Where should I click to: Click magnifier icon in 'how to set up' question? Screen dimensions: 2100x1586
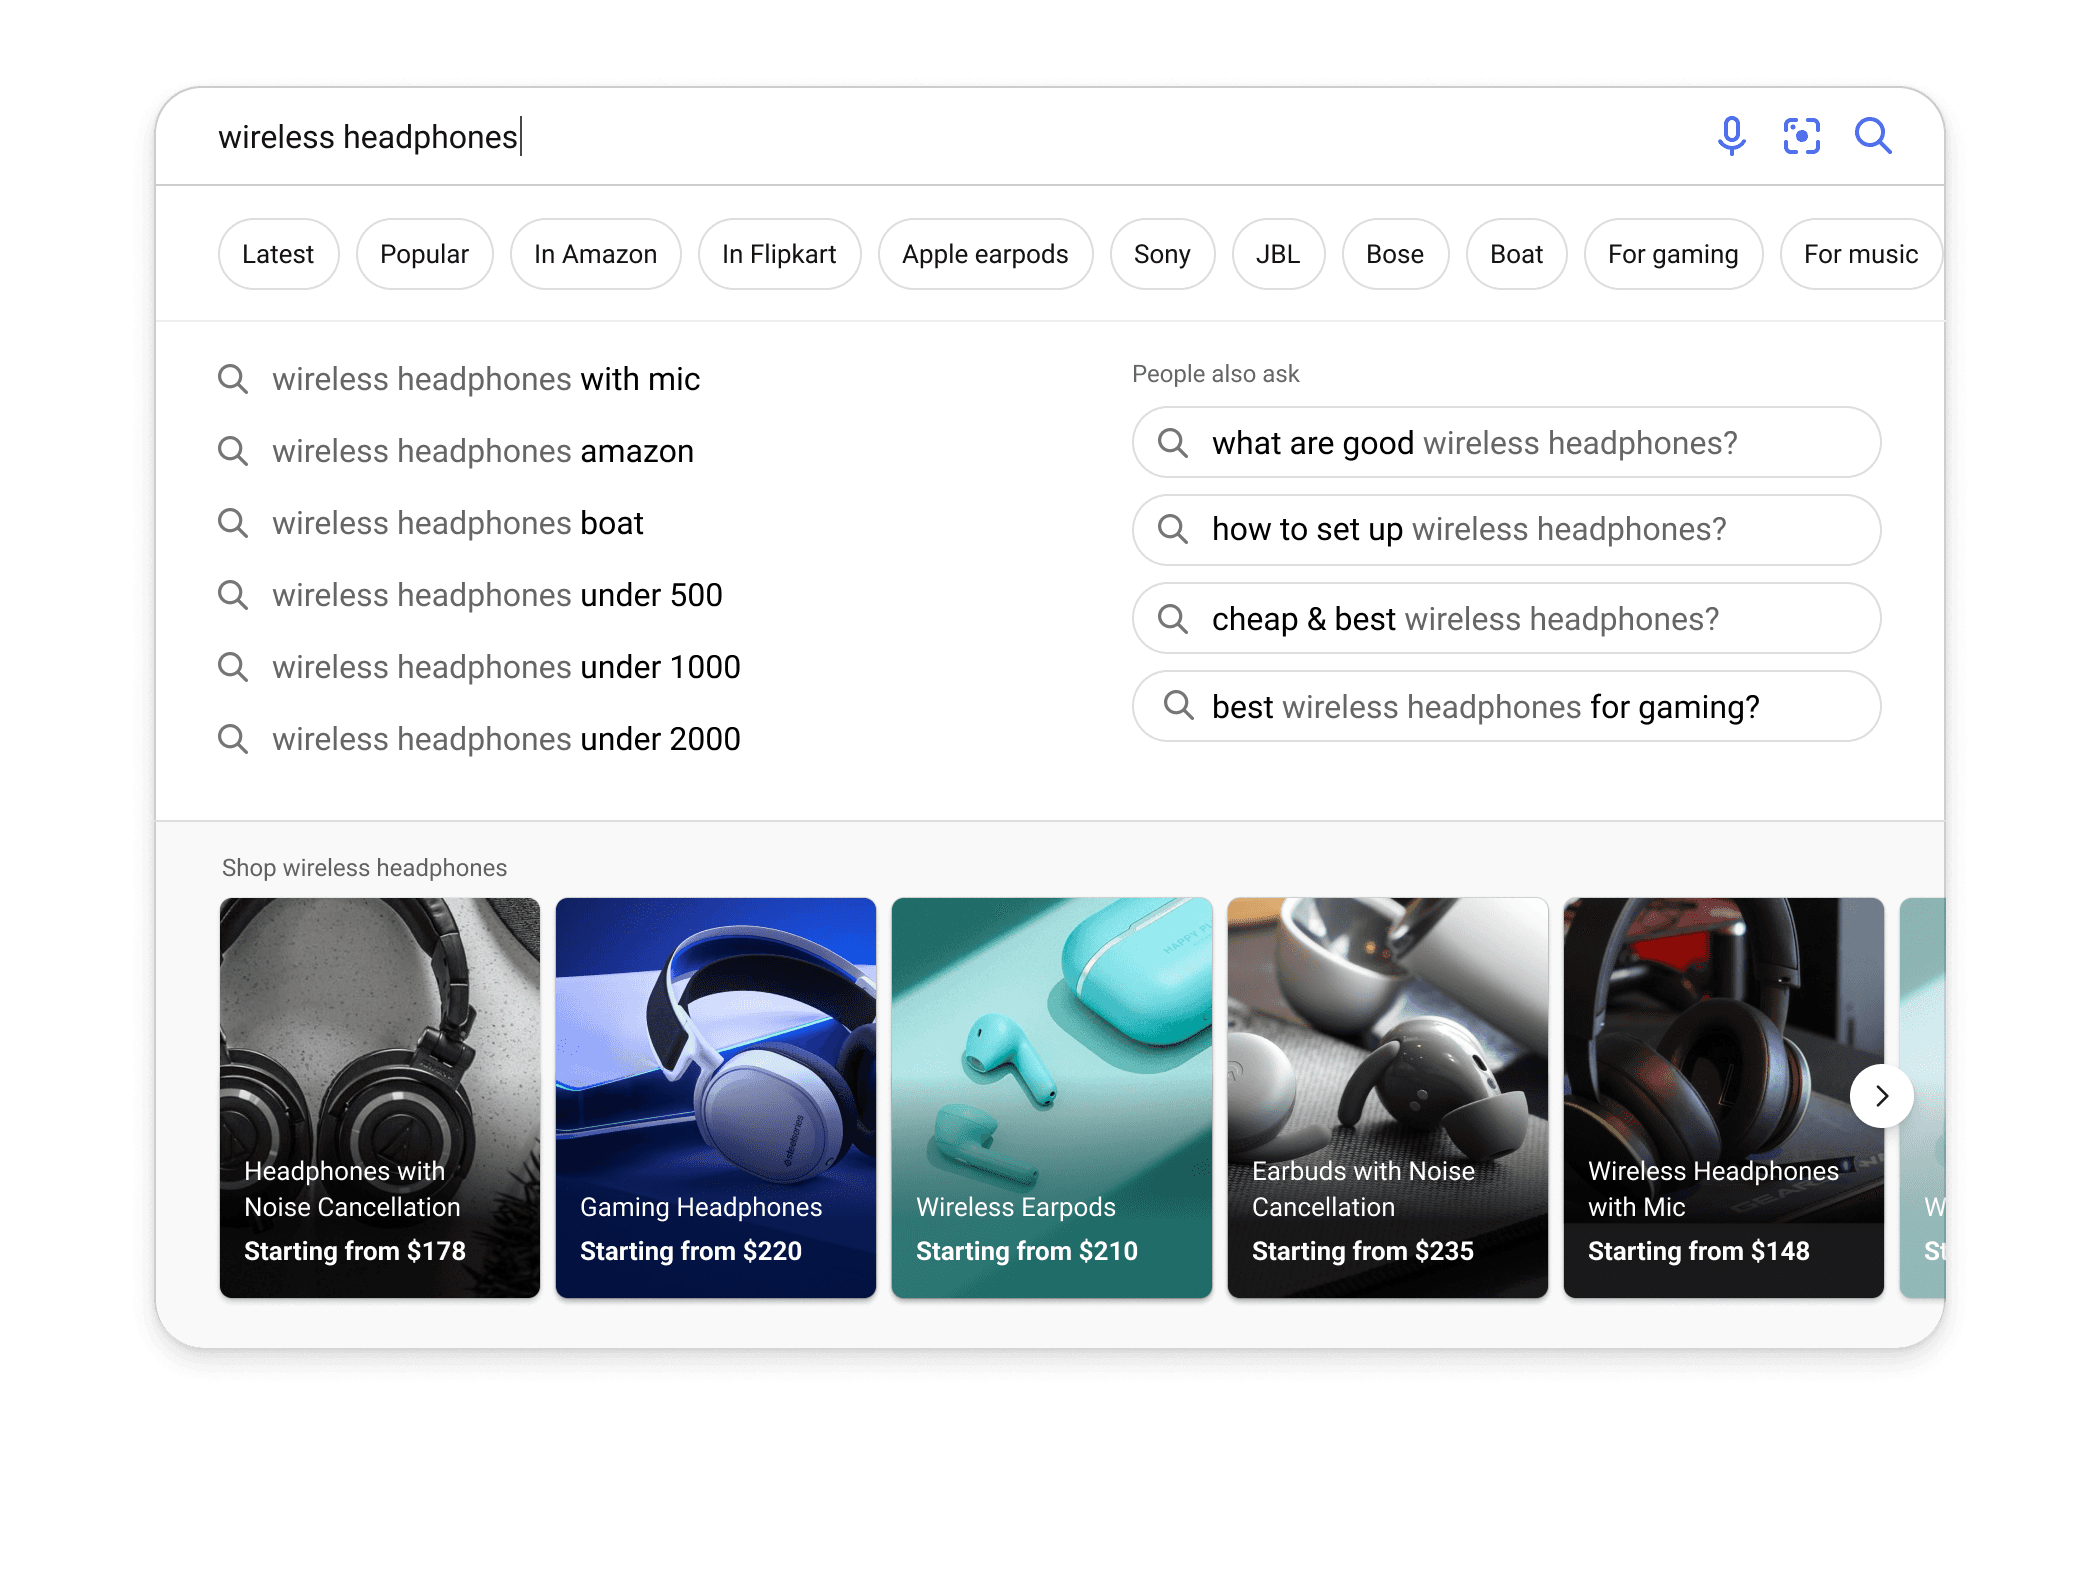pyautogui.click(x=1173, y=529)
